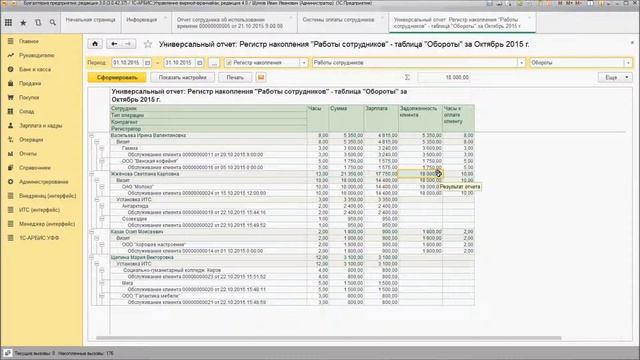Screen dimensions: 640x360
Task: Click the status bar calls icon
Action: 7,353
